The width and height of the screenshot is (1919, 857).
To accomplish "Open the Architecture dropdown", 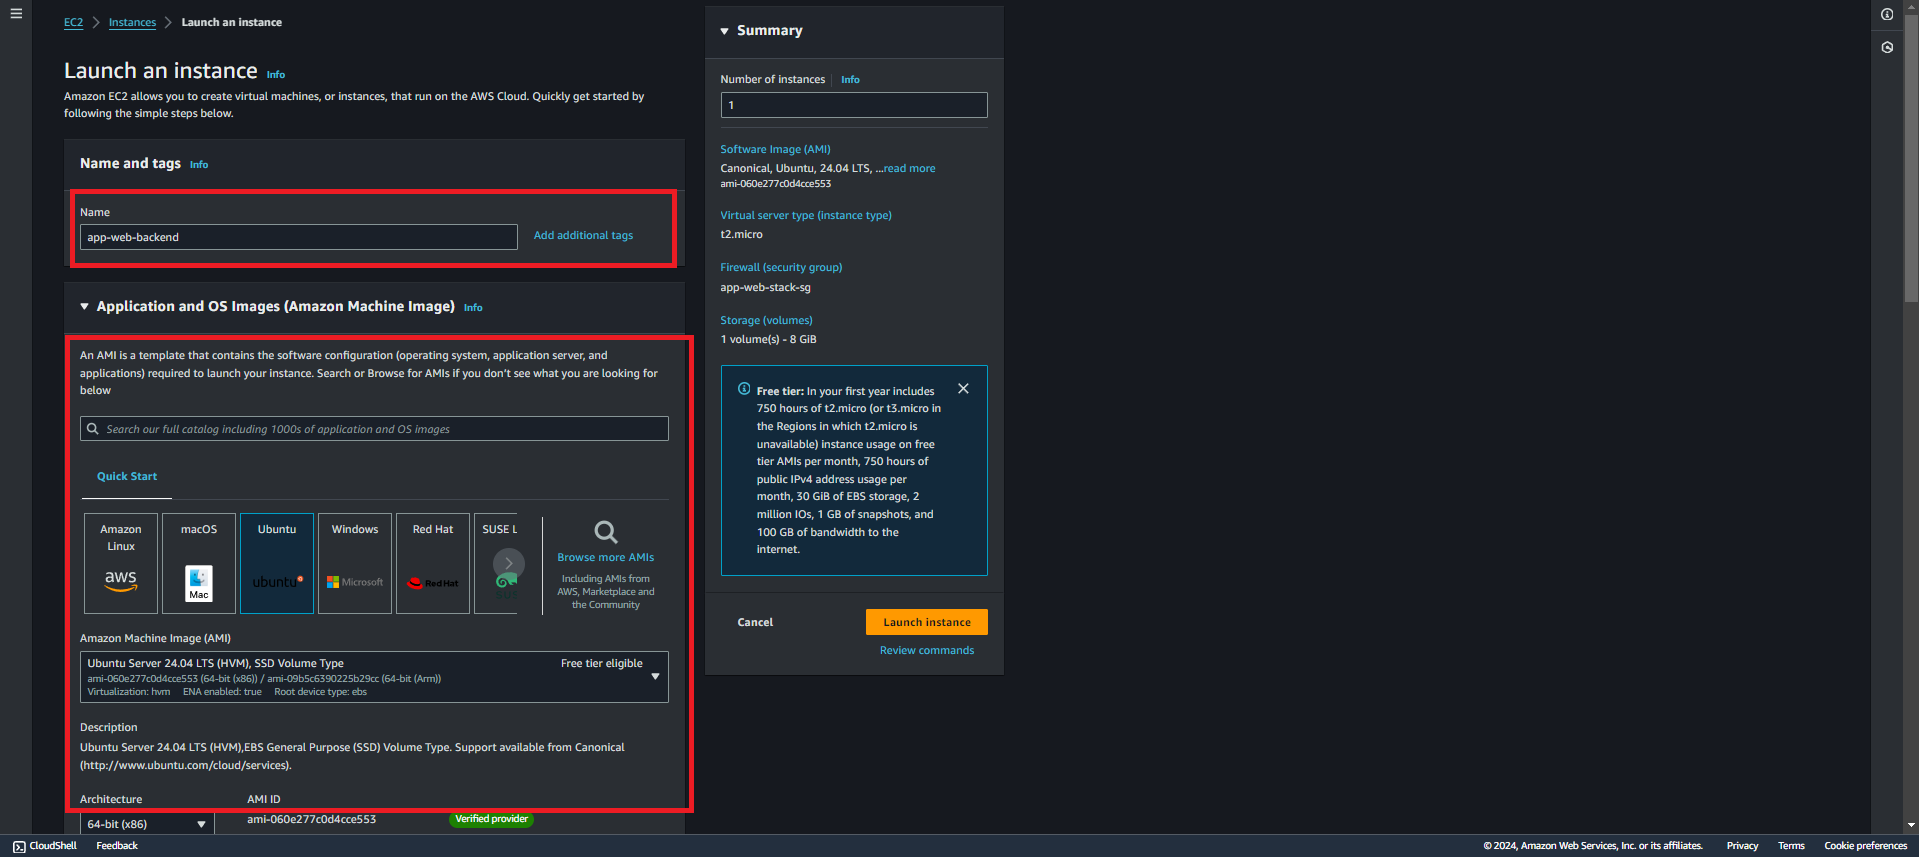I will tap(147, 824).
